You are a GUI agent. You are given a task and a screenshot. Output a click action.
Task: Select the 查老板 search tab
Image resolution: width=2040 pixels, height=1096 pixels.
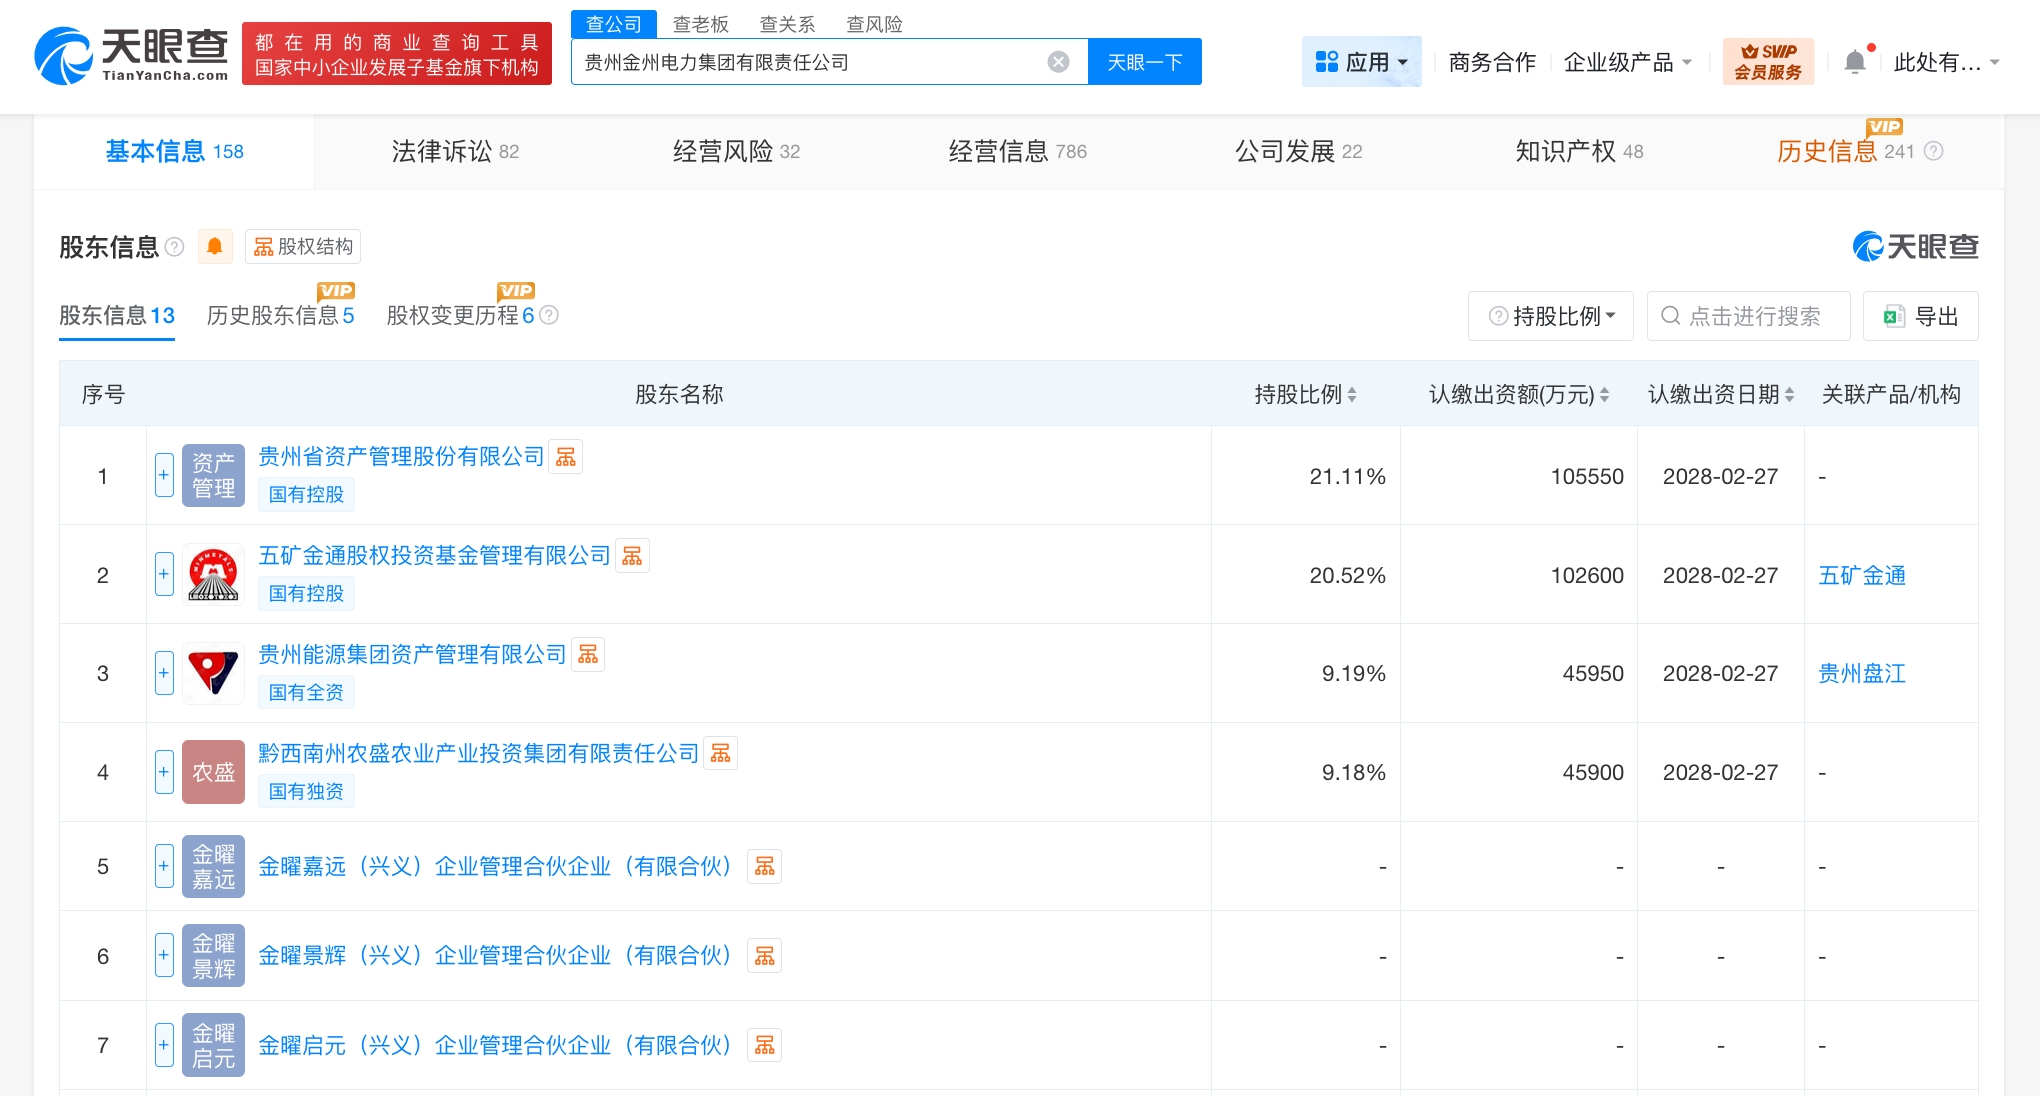pos(700,24)
